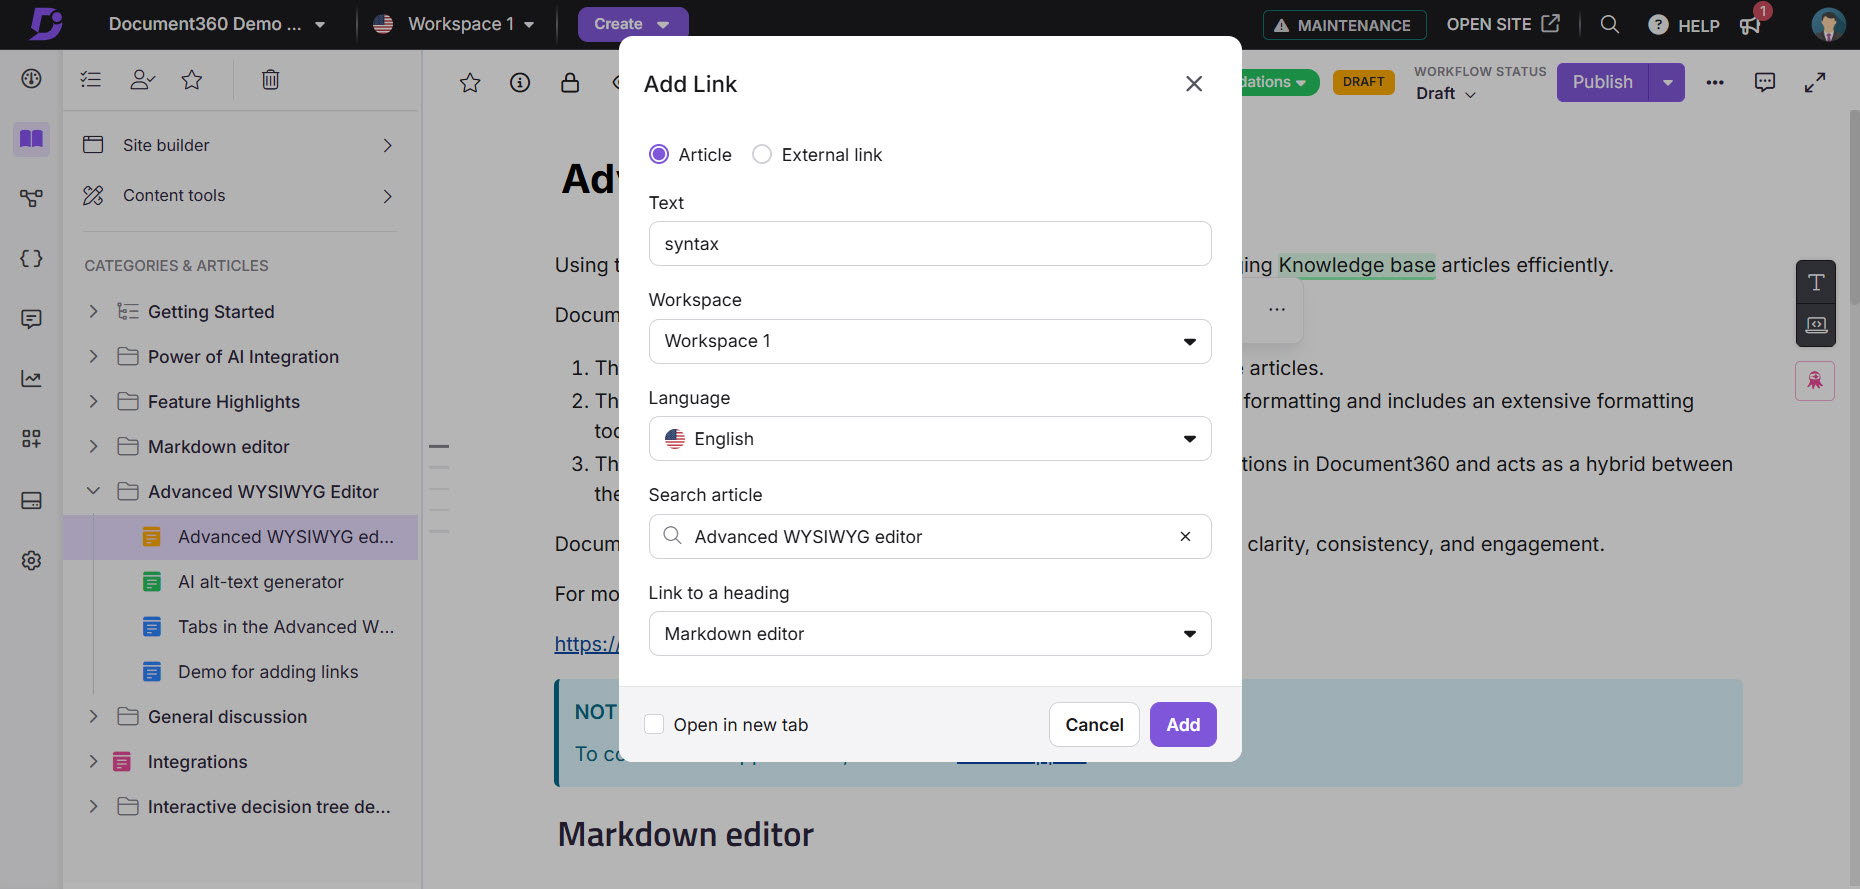Open the Analytics chart icon

pyautogui.click(x=31, y=378)
